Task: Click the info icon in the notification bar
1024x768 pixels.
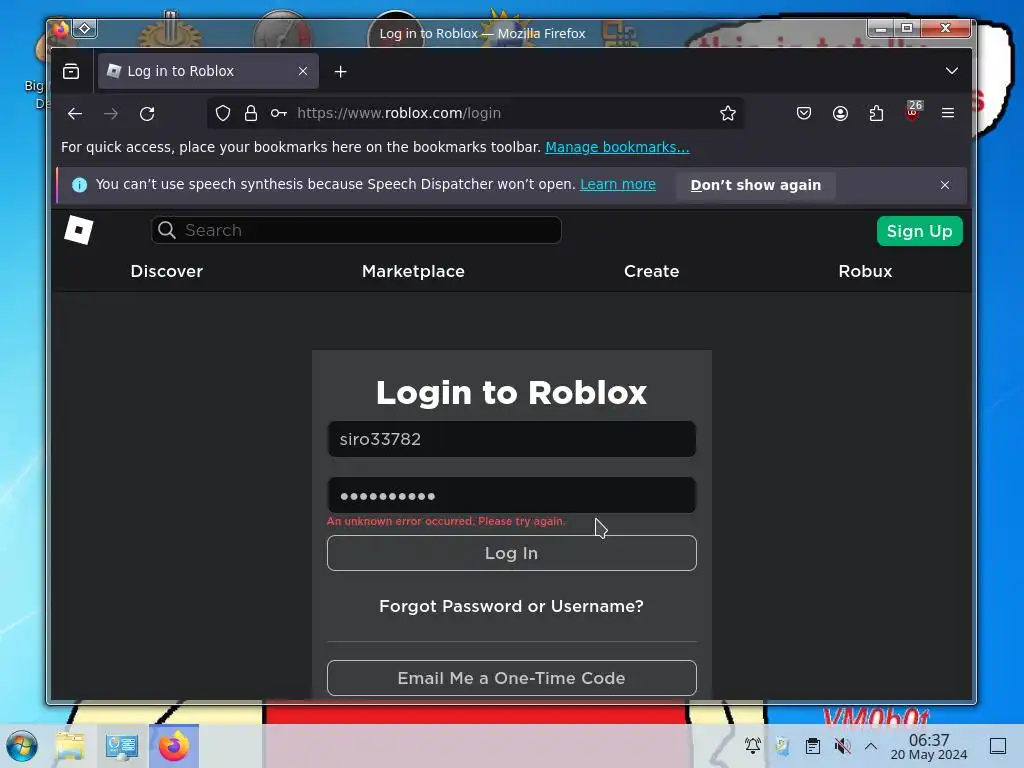Action: [80, 185]
